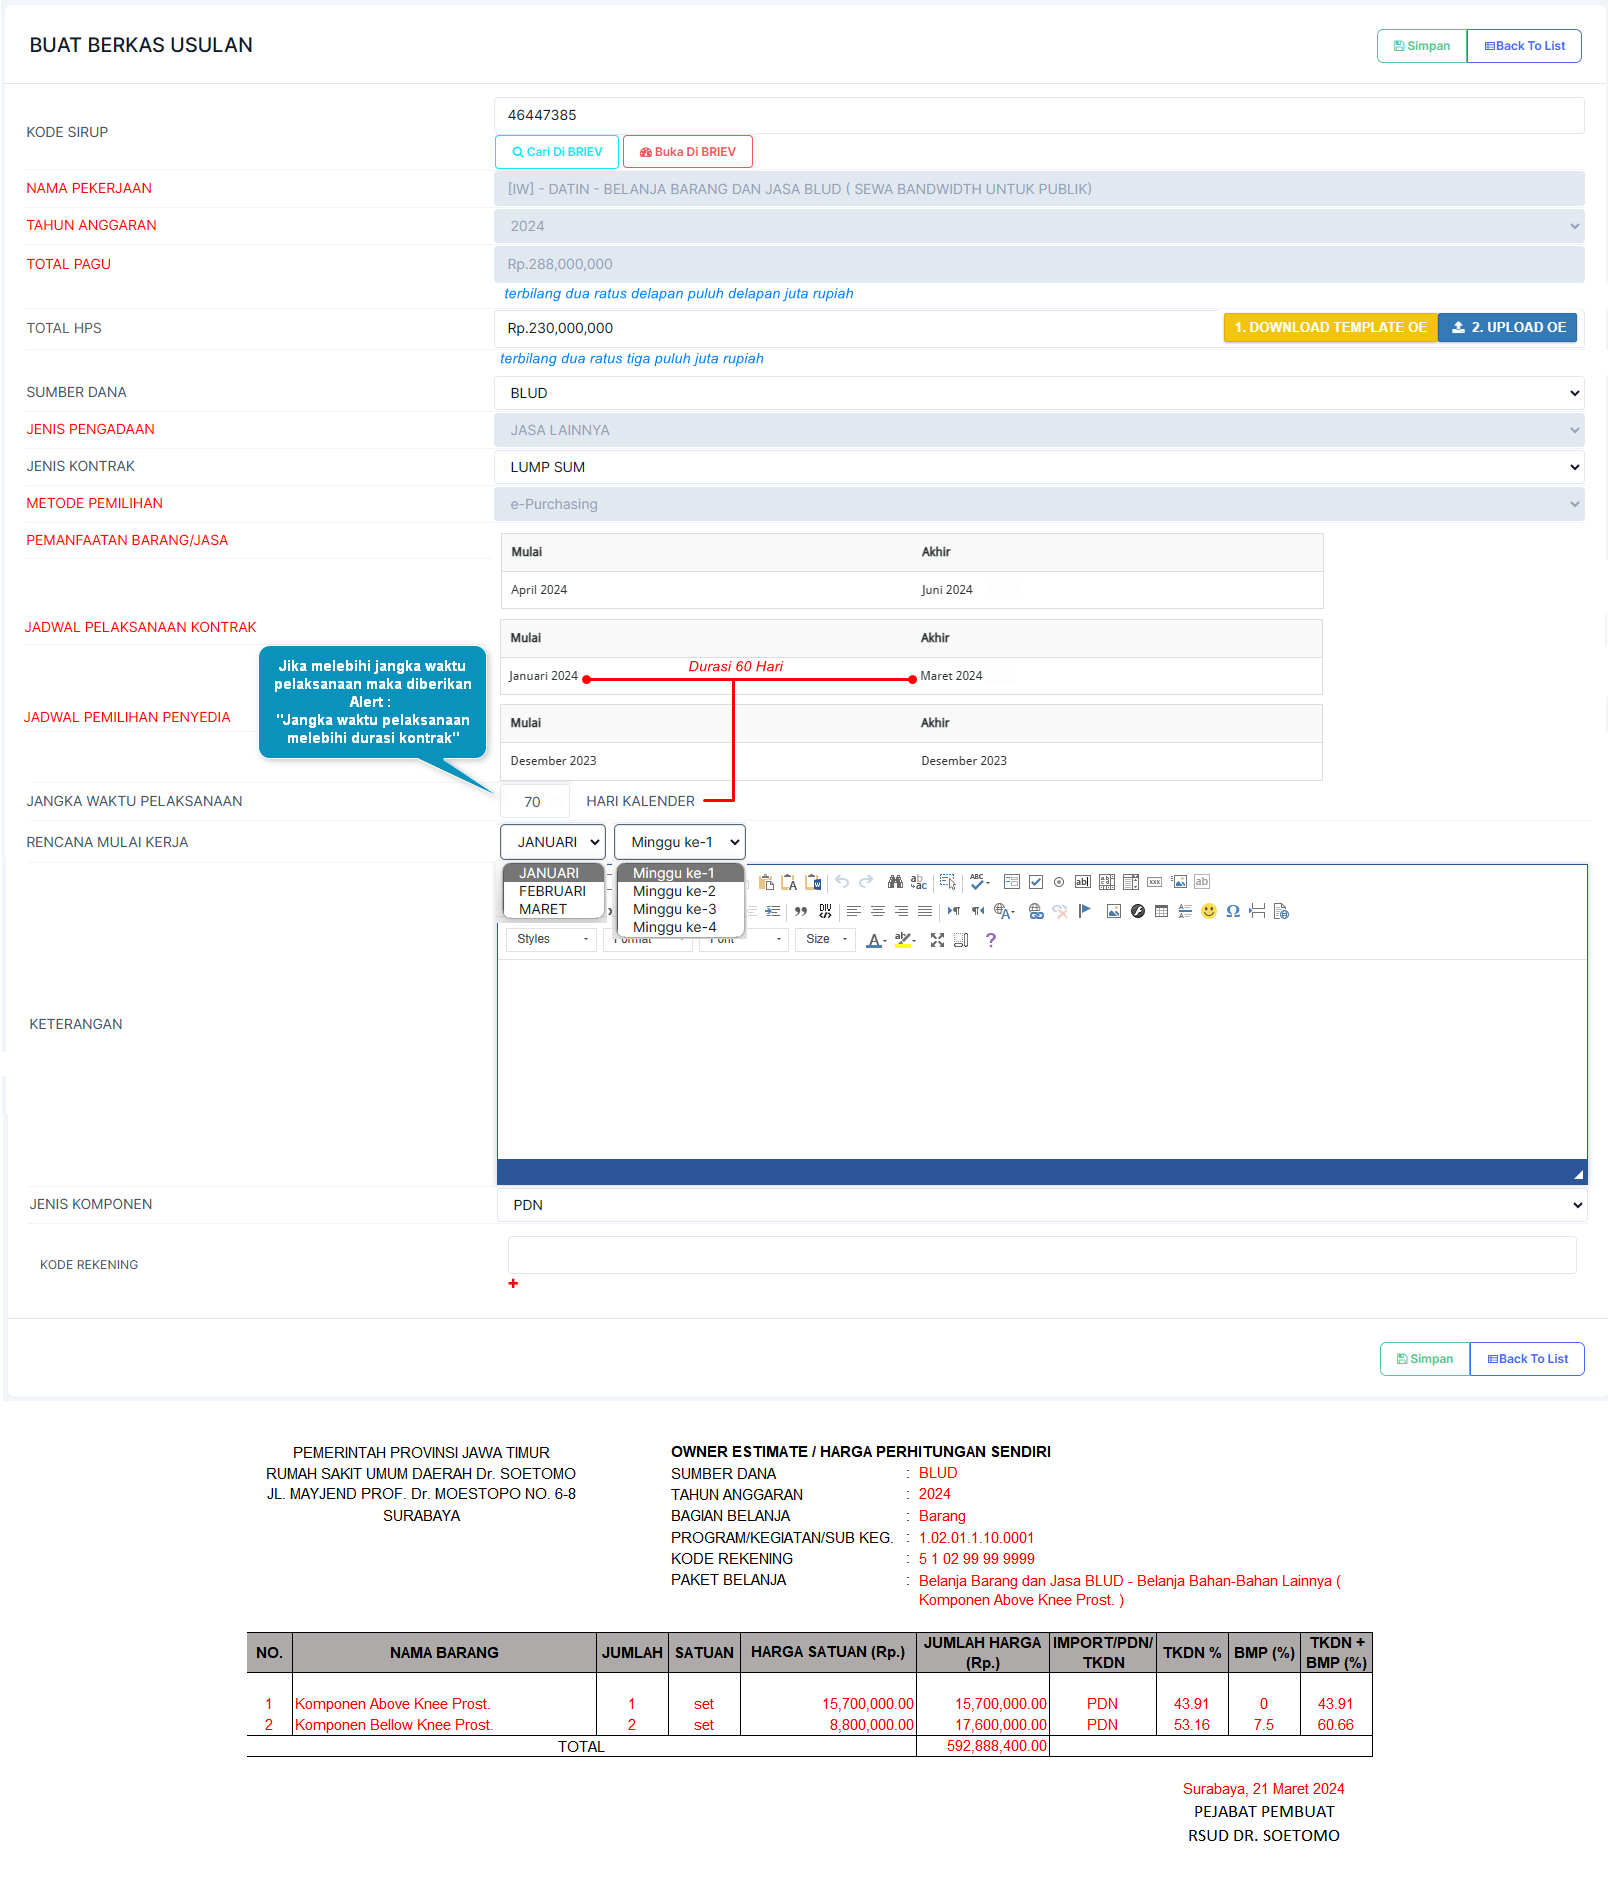Insert a page break via toolbar icon
Image resolution: width=1608 pixels, height=1901 pixels.
click(1257, 911)
